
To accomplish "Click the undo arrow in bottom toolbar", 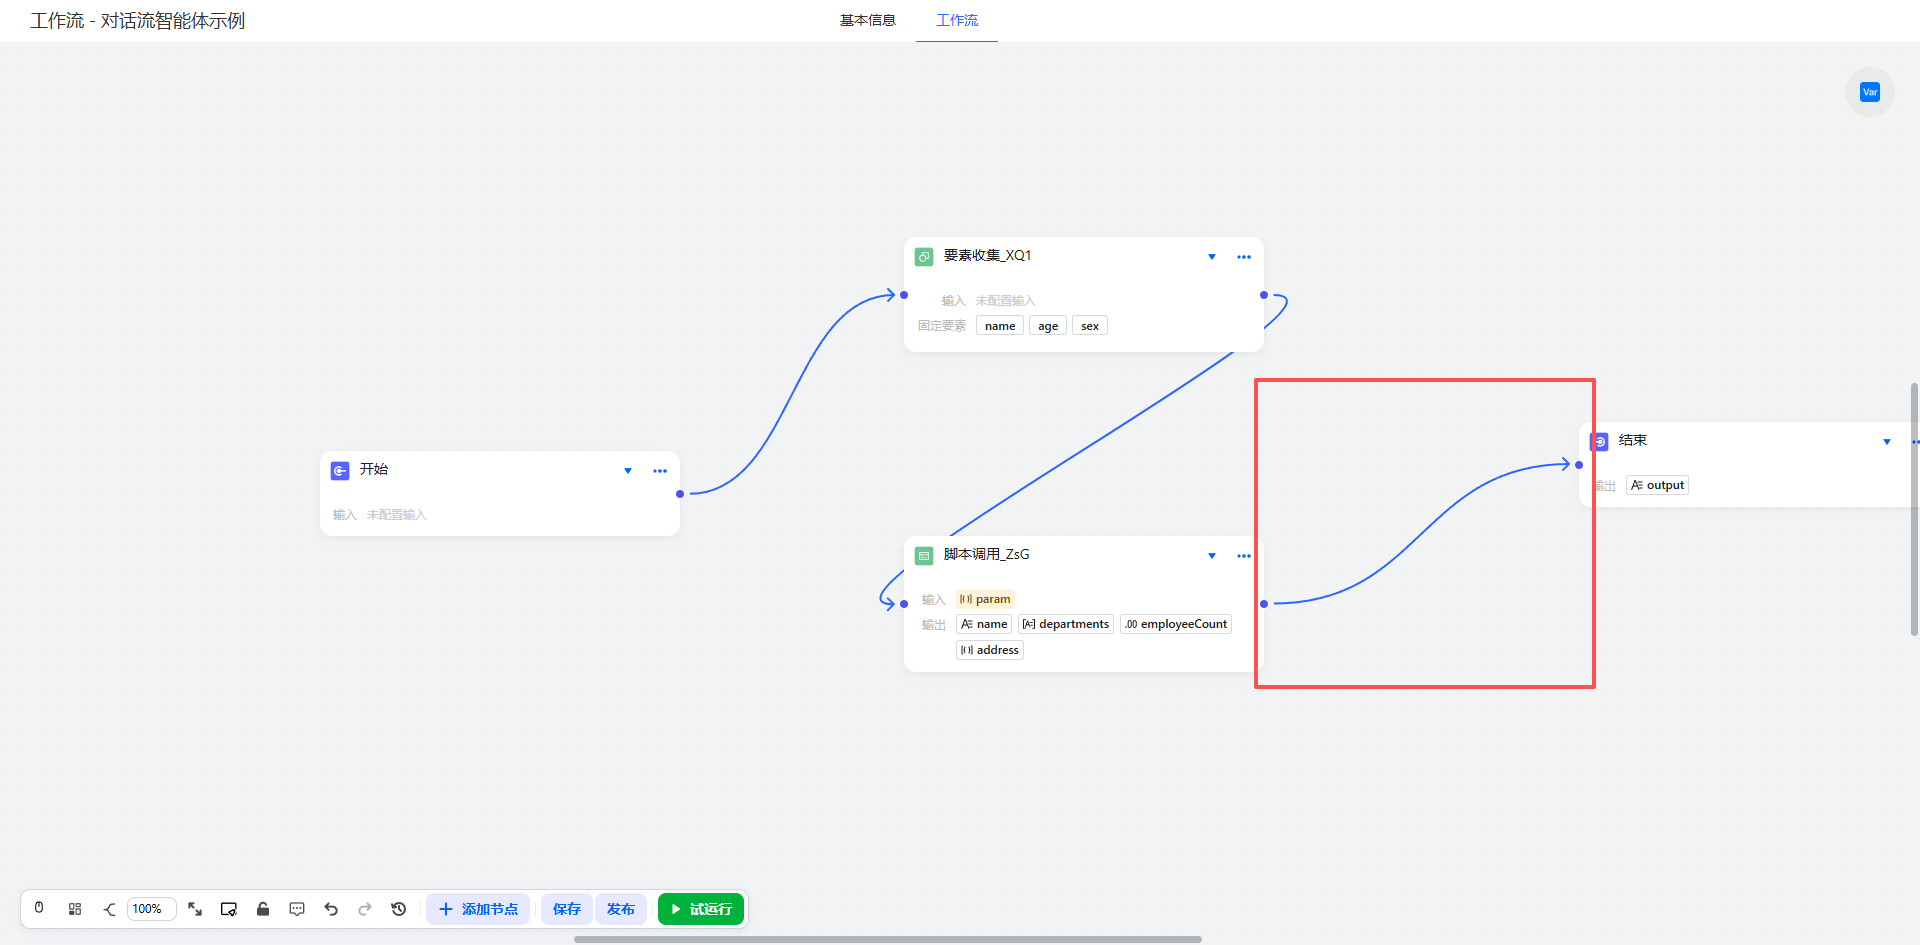I will (x=331, y=909).
